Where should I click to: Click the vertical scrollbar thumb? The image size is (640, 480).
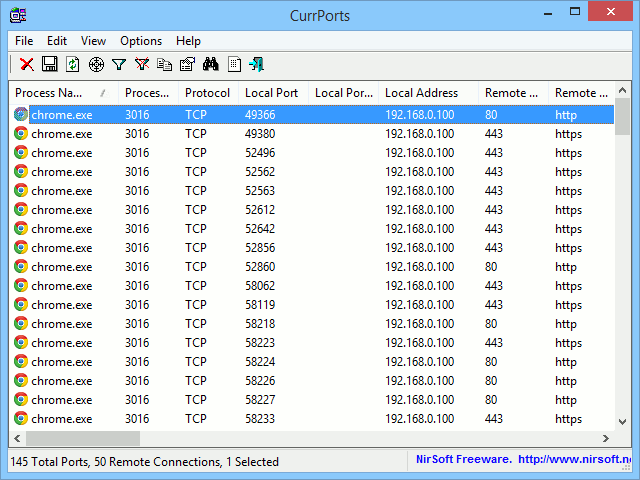pyautogui.click(x=622, y=117)
